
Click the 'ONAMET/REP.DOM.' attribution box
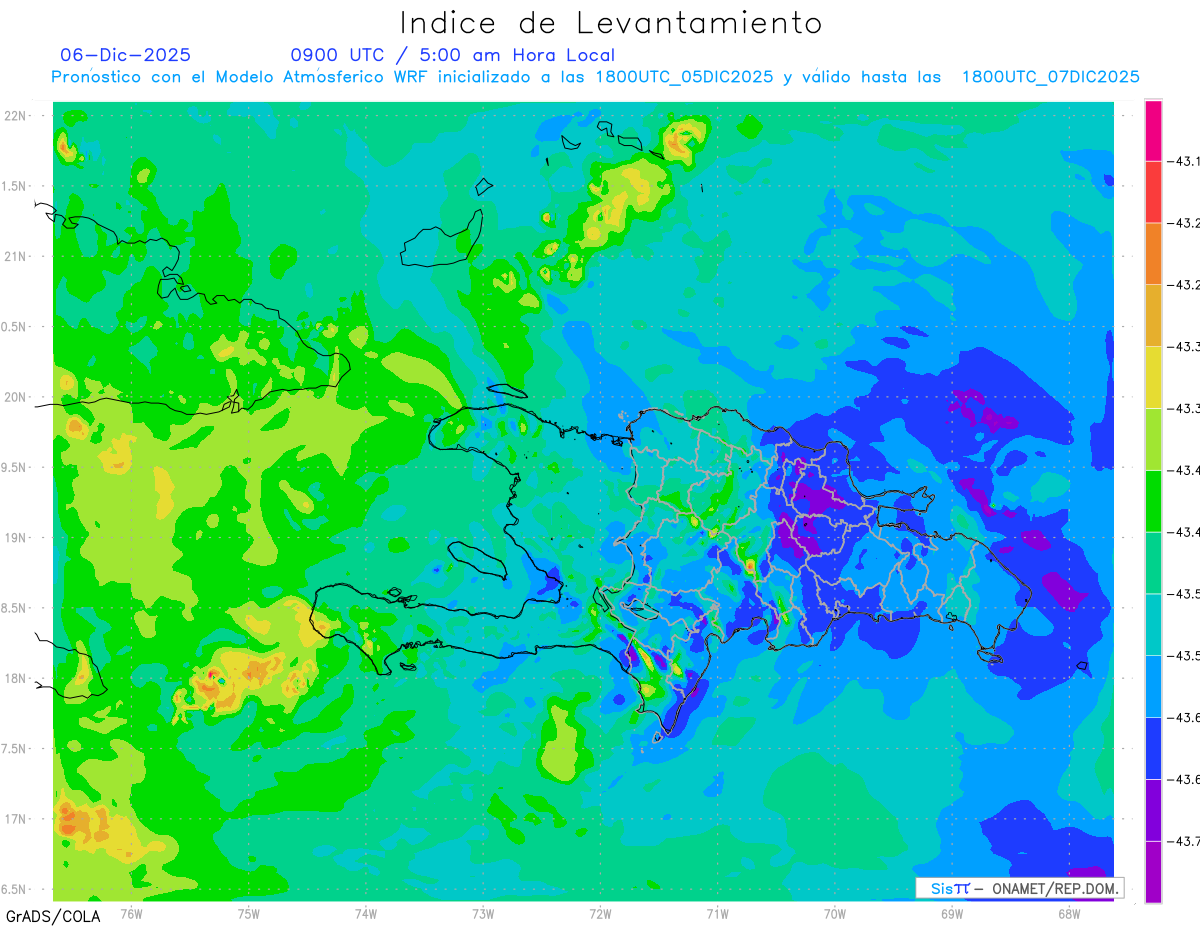pyautogui.click(x=1019, y=888)
